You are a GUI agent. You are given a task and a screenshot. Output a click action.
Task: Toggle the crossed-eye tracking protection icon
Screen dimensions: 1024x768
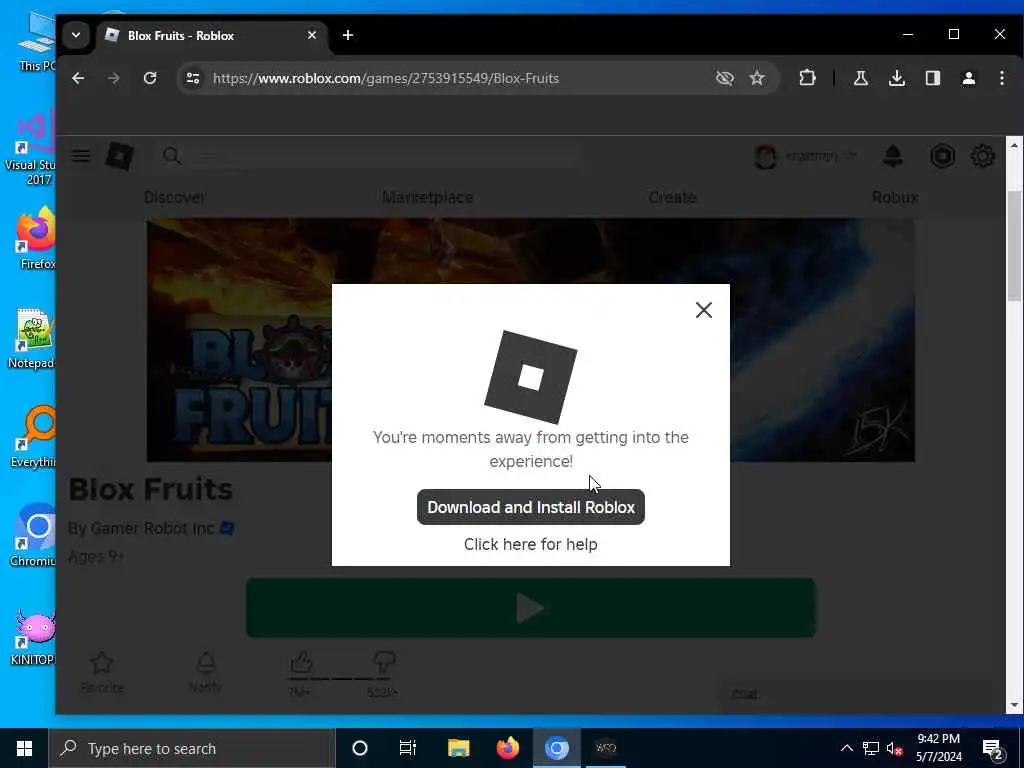[x=724, y=78]
